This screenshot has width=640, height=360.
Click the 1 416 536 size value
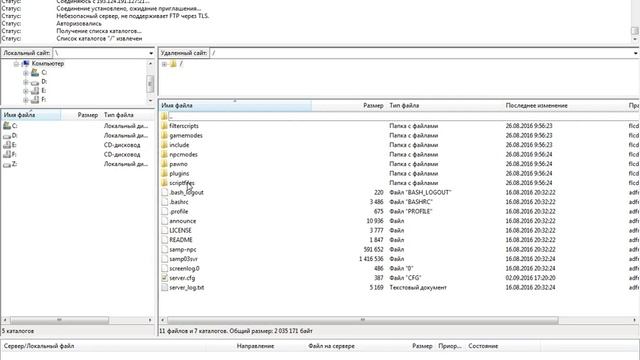pos(371,259)
